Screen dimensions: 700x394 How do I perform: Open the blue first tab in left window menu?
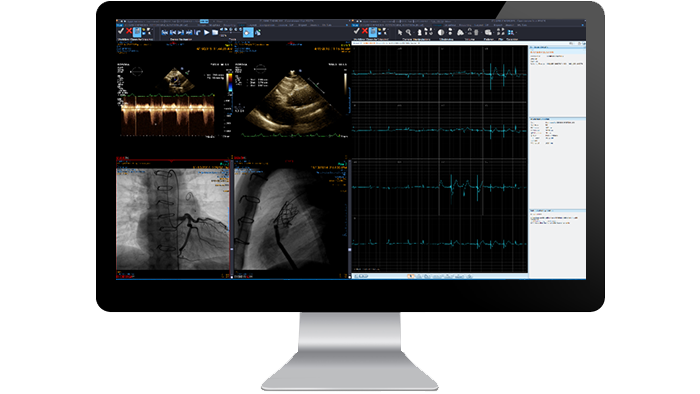pyautogui.click(x=120, y=25)
